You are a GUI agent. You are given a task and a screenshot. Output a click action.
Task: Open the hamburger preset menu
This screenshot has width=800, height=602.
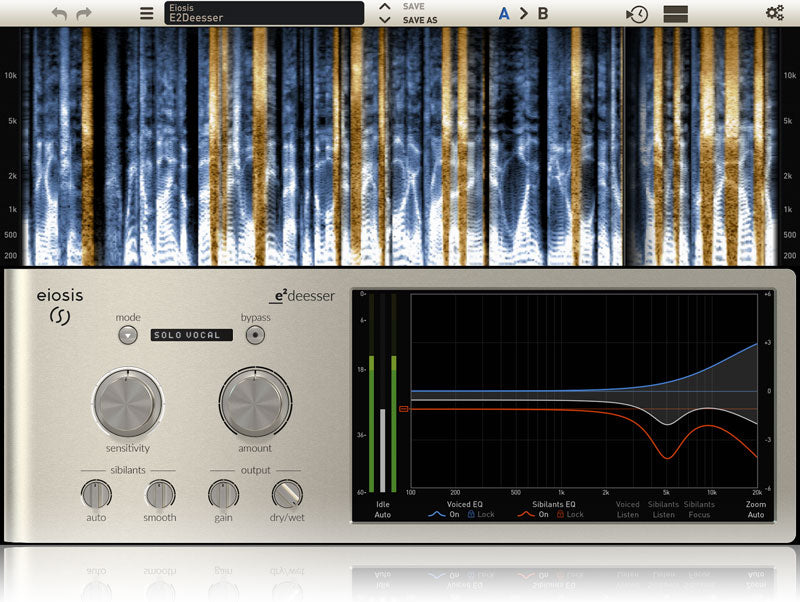(146, 13)
